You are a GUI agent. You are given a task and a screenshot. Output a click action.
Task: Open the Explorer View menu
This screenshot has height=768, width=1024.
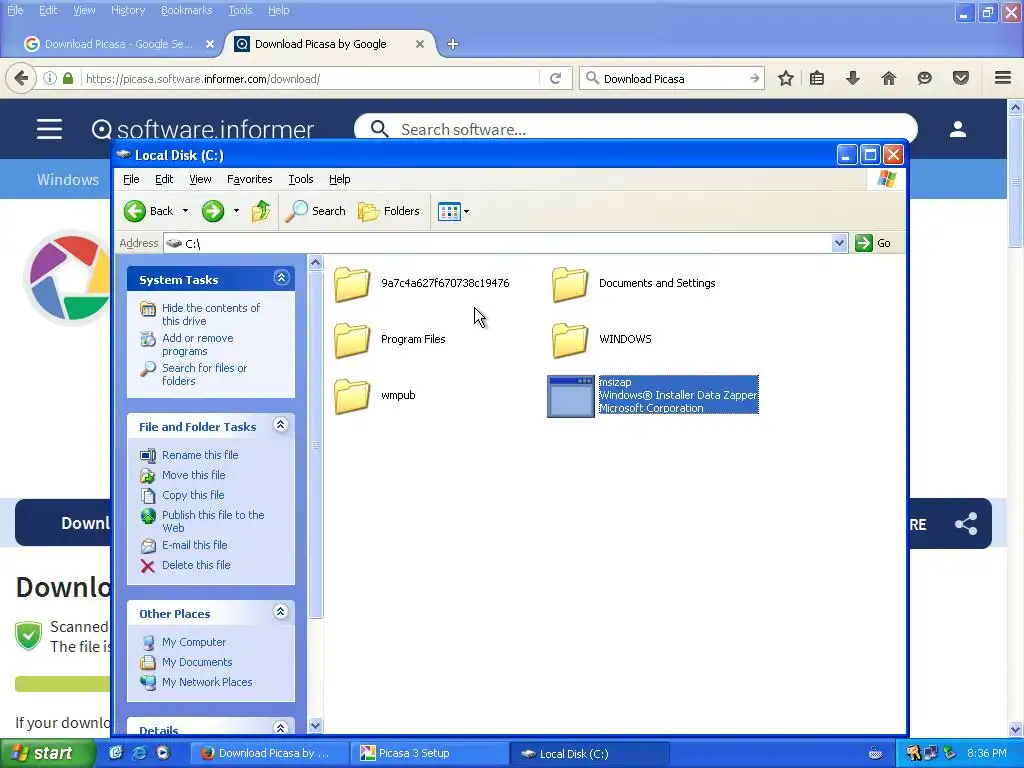[x=200, y=179]
